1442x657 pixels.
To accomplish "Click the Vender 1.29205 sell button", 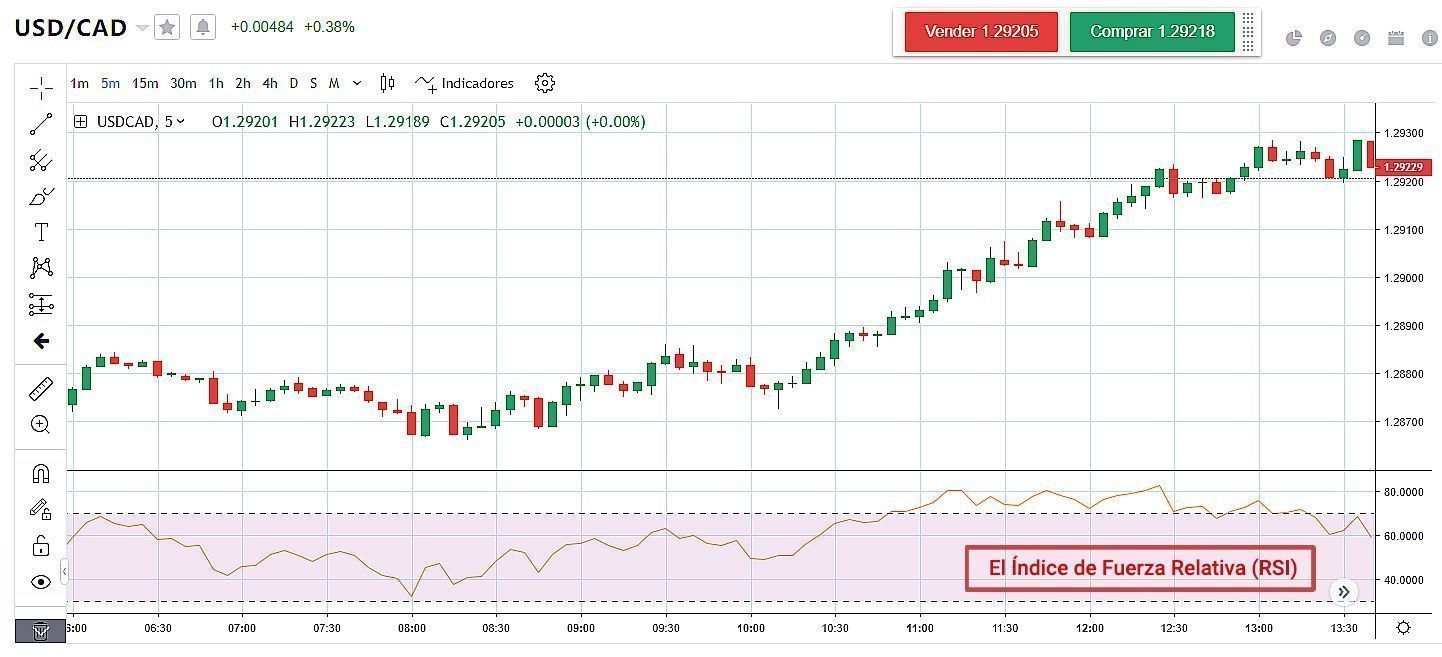I will pos(980,32).
